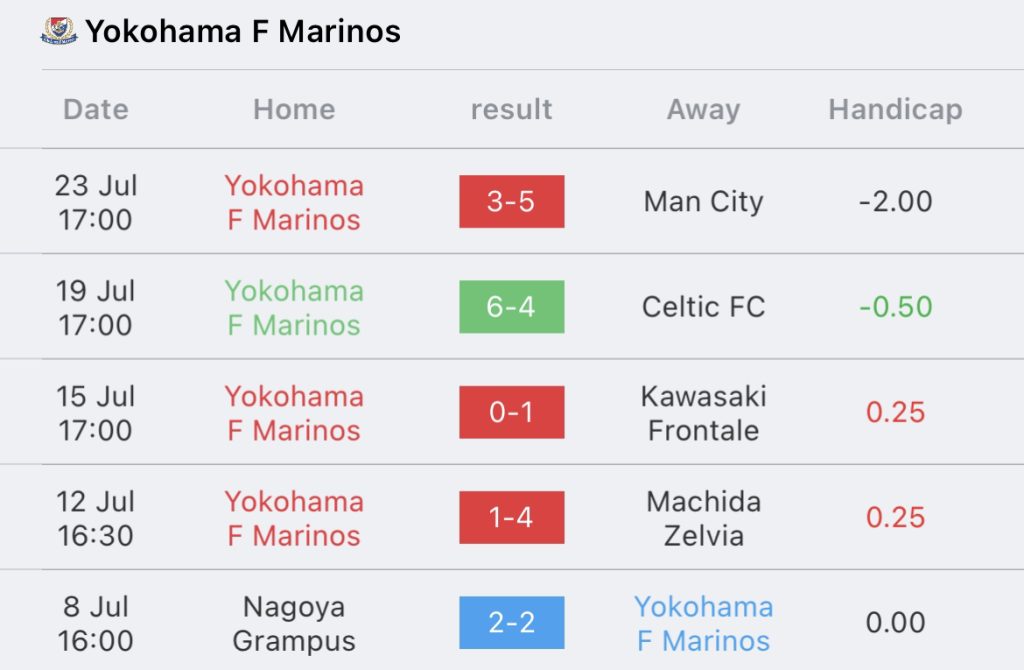Select the Home column header
The height and width of the screenshot is (670, 1024).
point(294,109)
